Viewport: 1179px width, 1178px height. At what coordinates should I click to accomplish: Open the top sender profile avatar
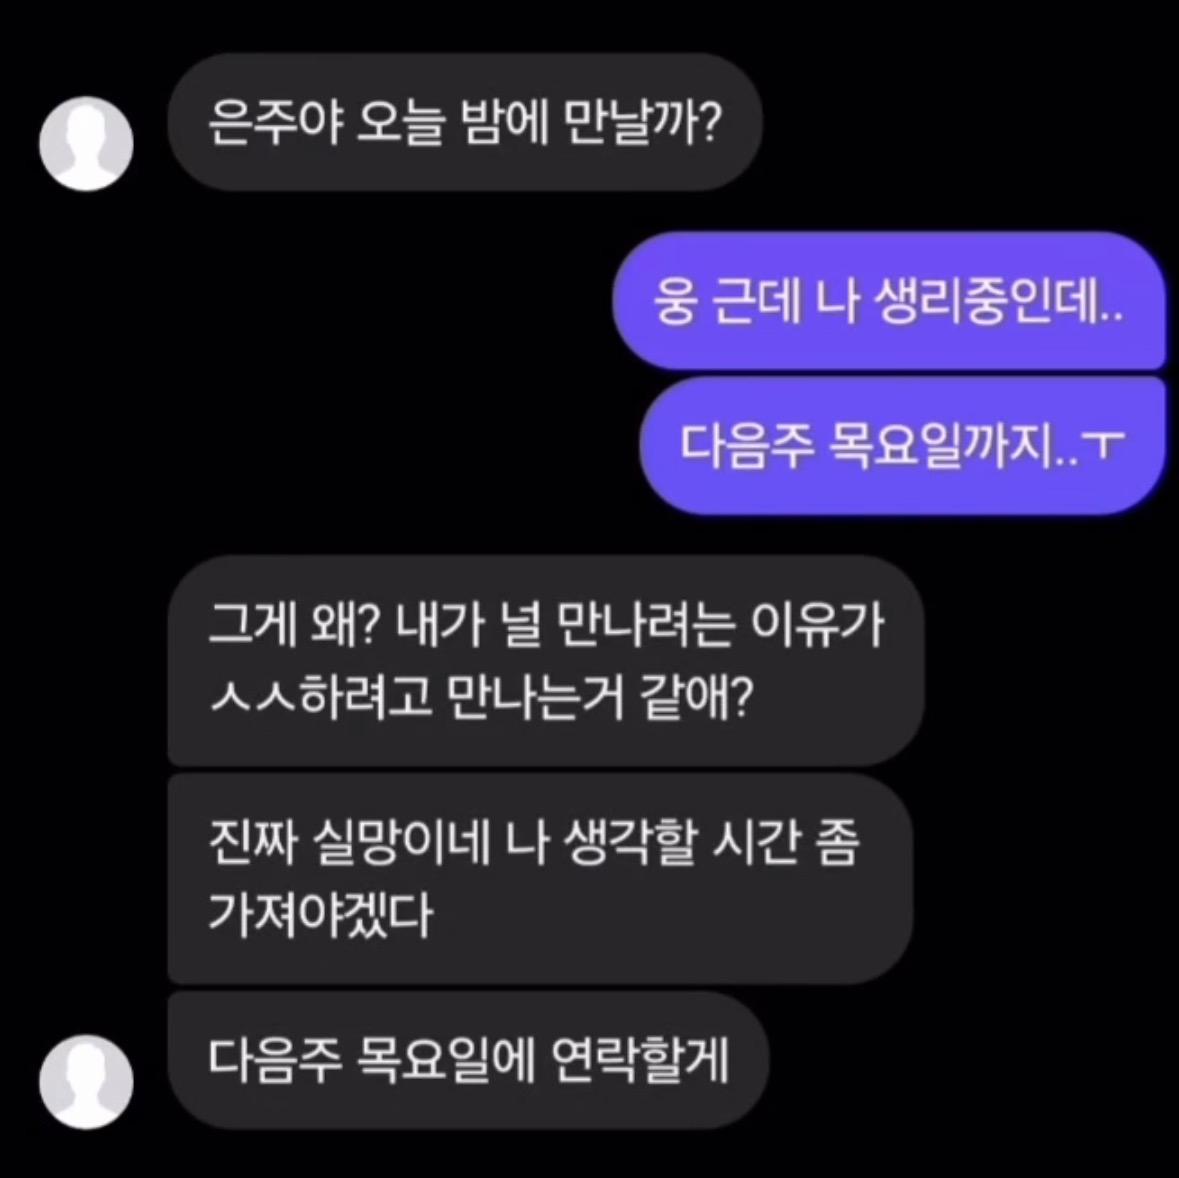click(x=86, y=143)
